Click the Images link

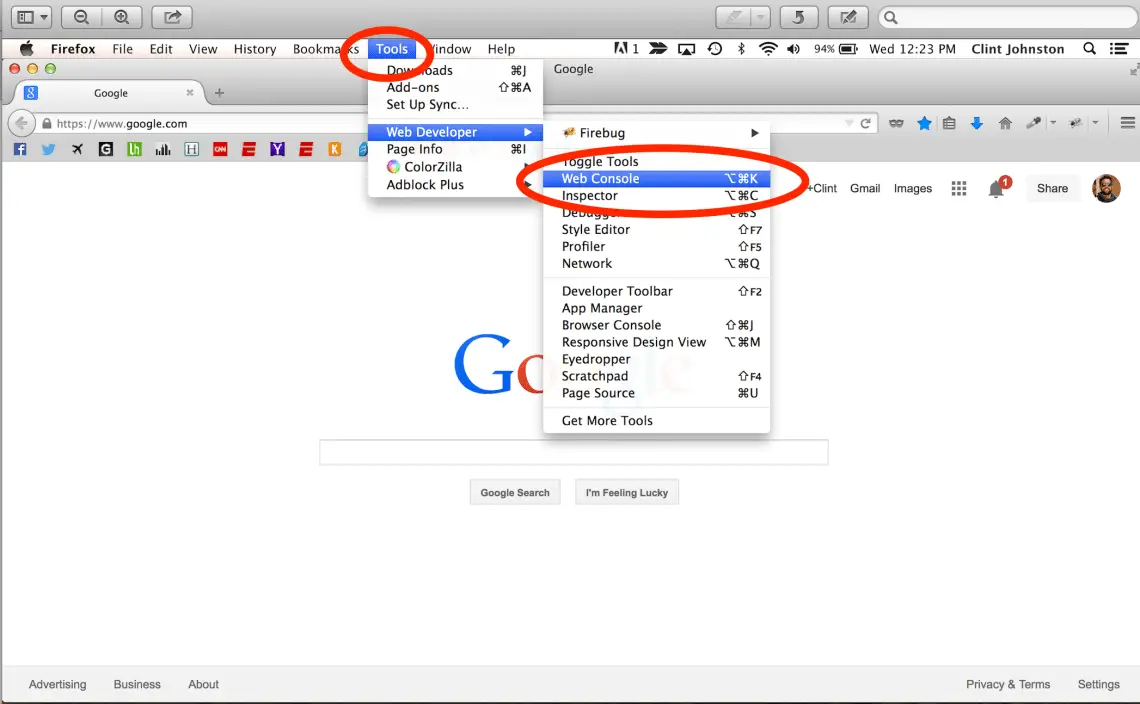click(912, 188)
